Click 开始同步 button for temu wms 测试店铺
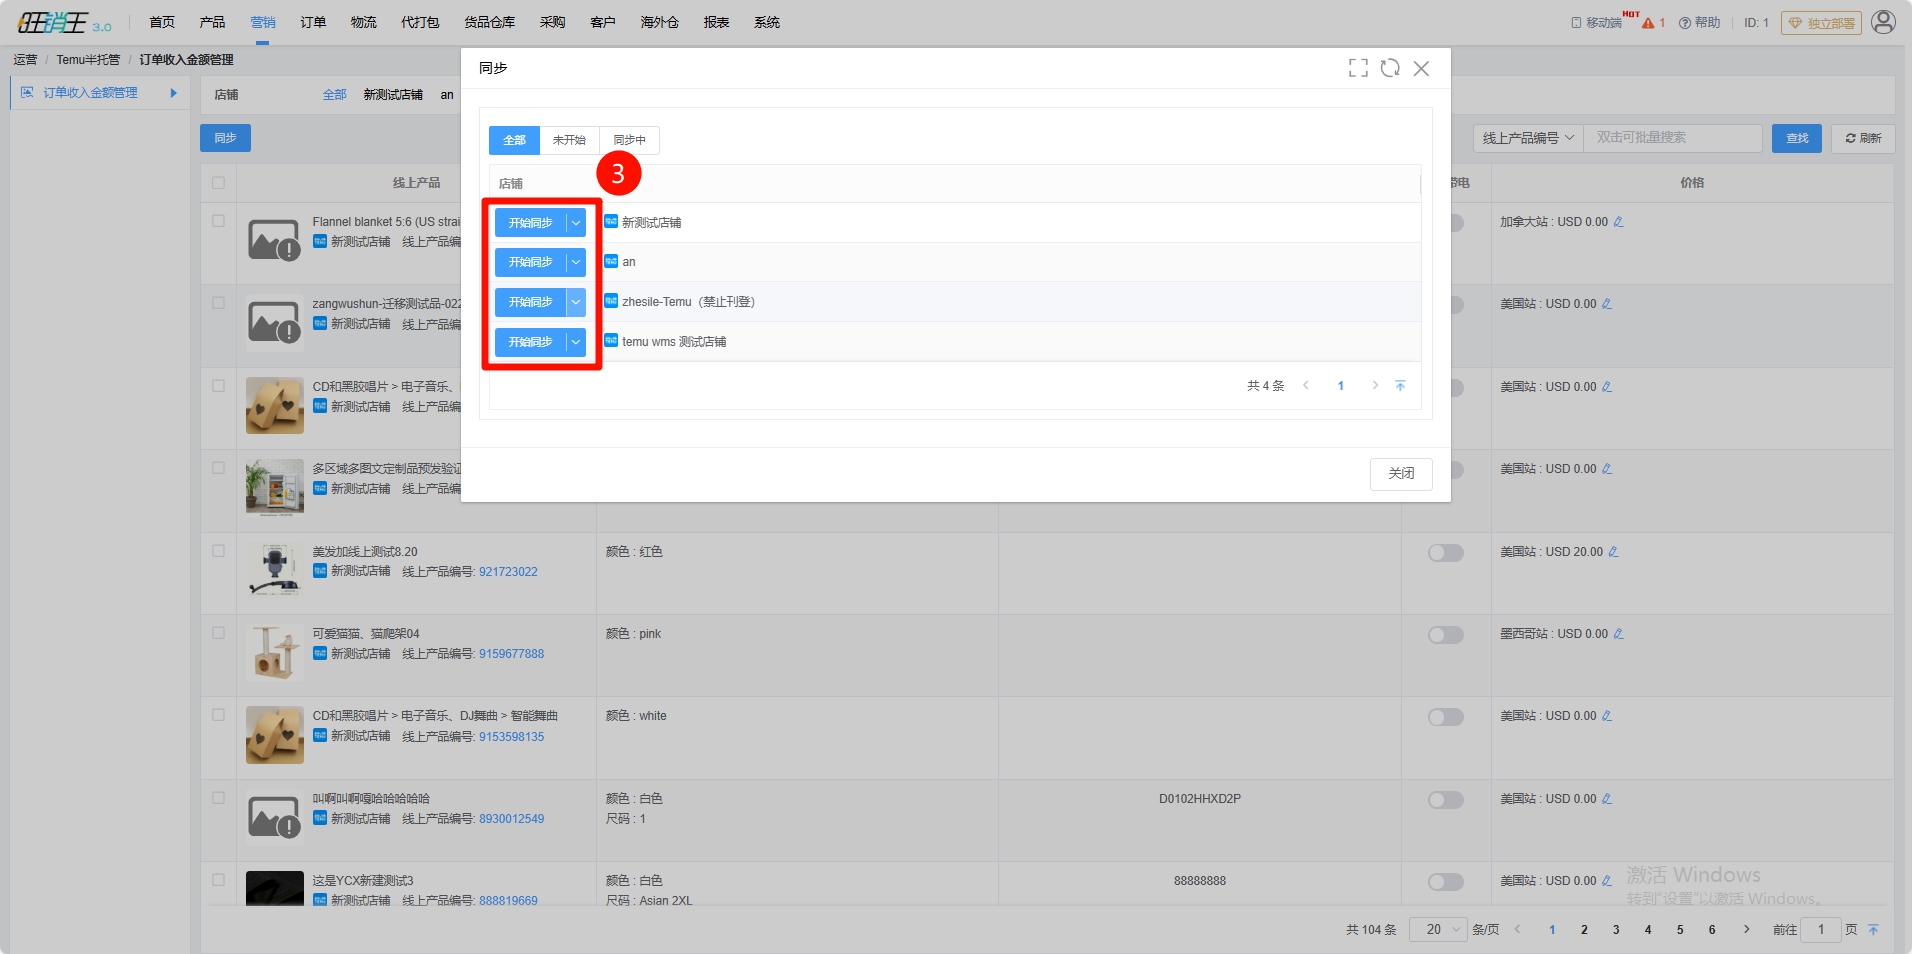The height and width of the screenshot is (954, 1912). coord(530,342)
